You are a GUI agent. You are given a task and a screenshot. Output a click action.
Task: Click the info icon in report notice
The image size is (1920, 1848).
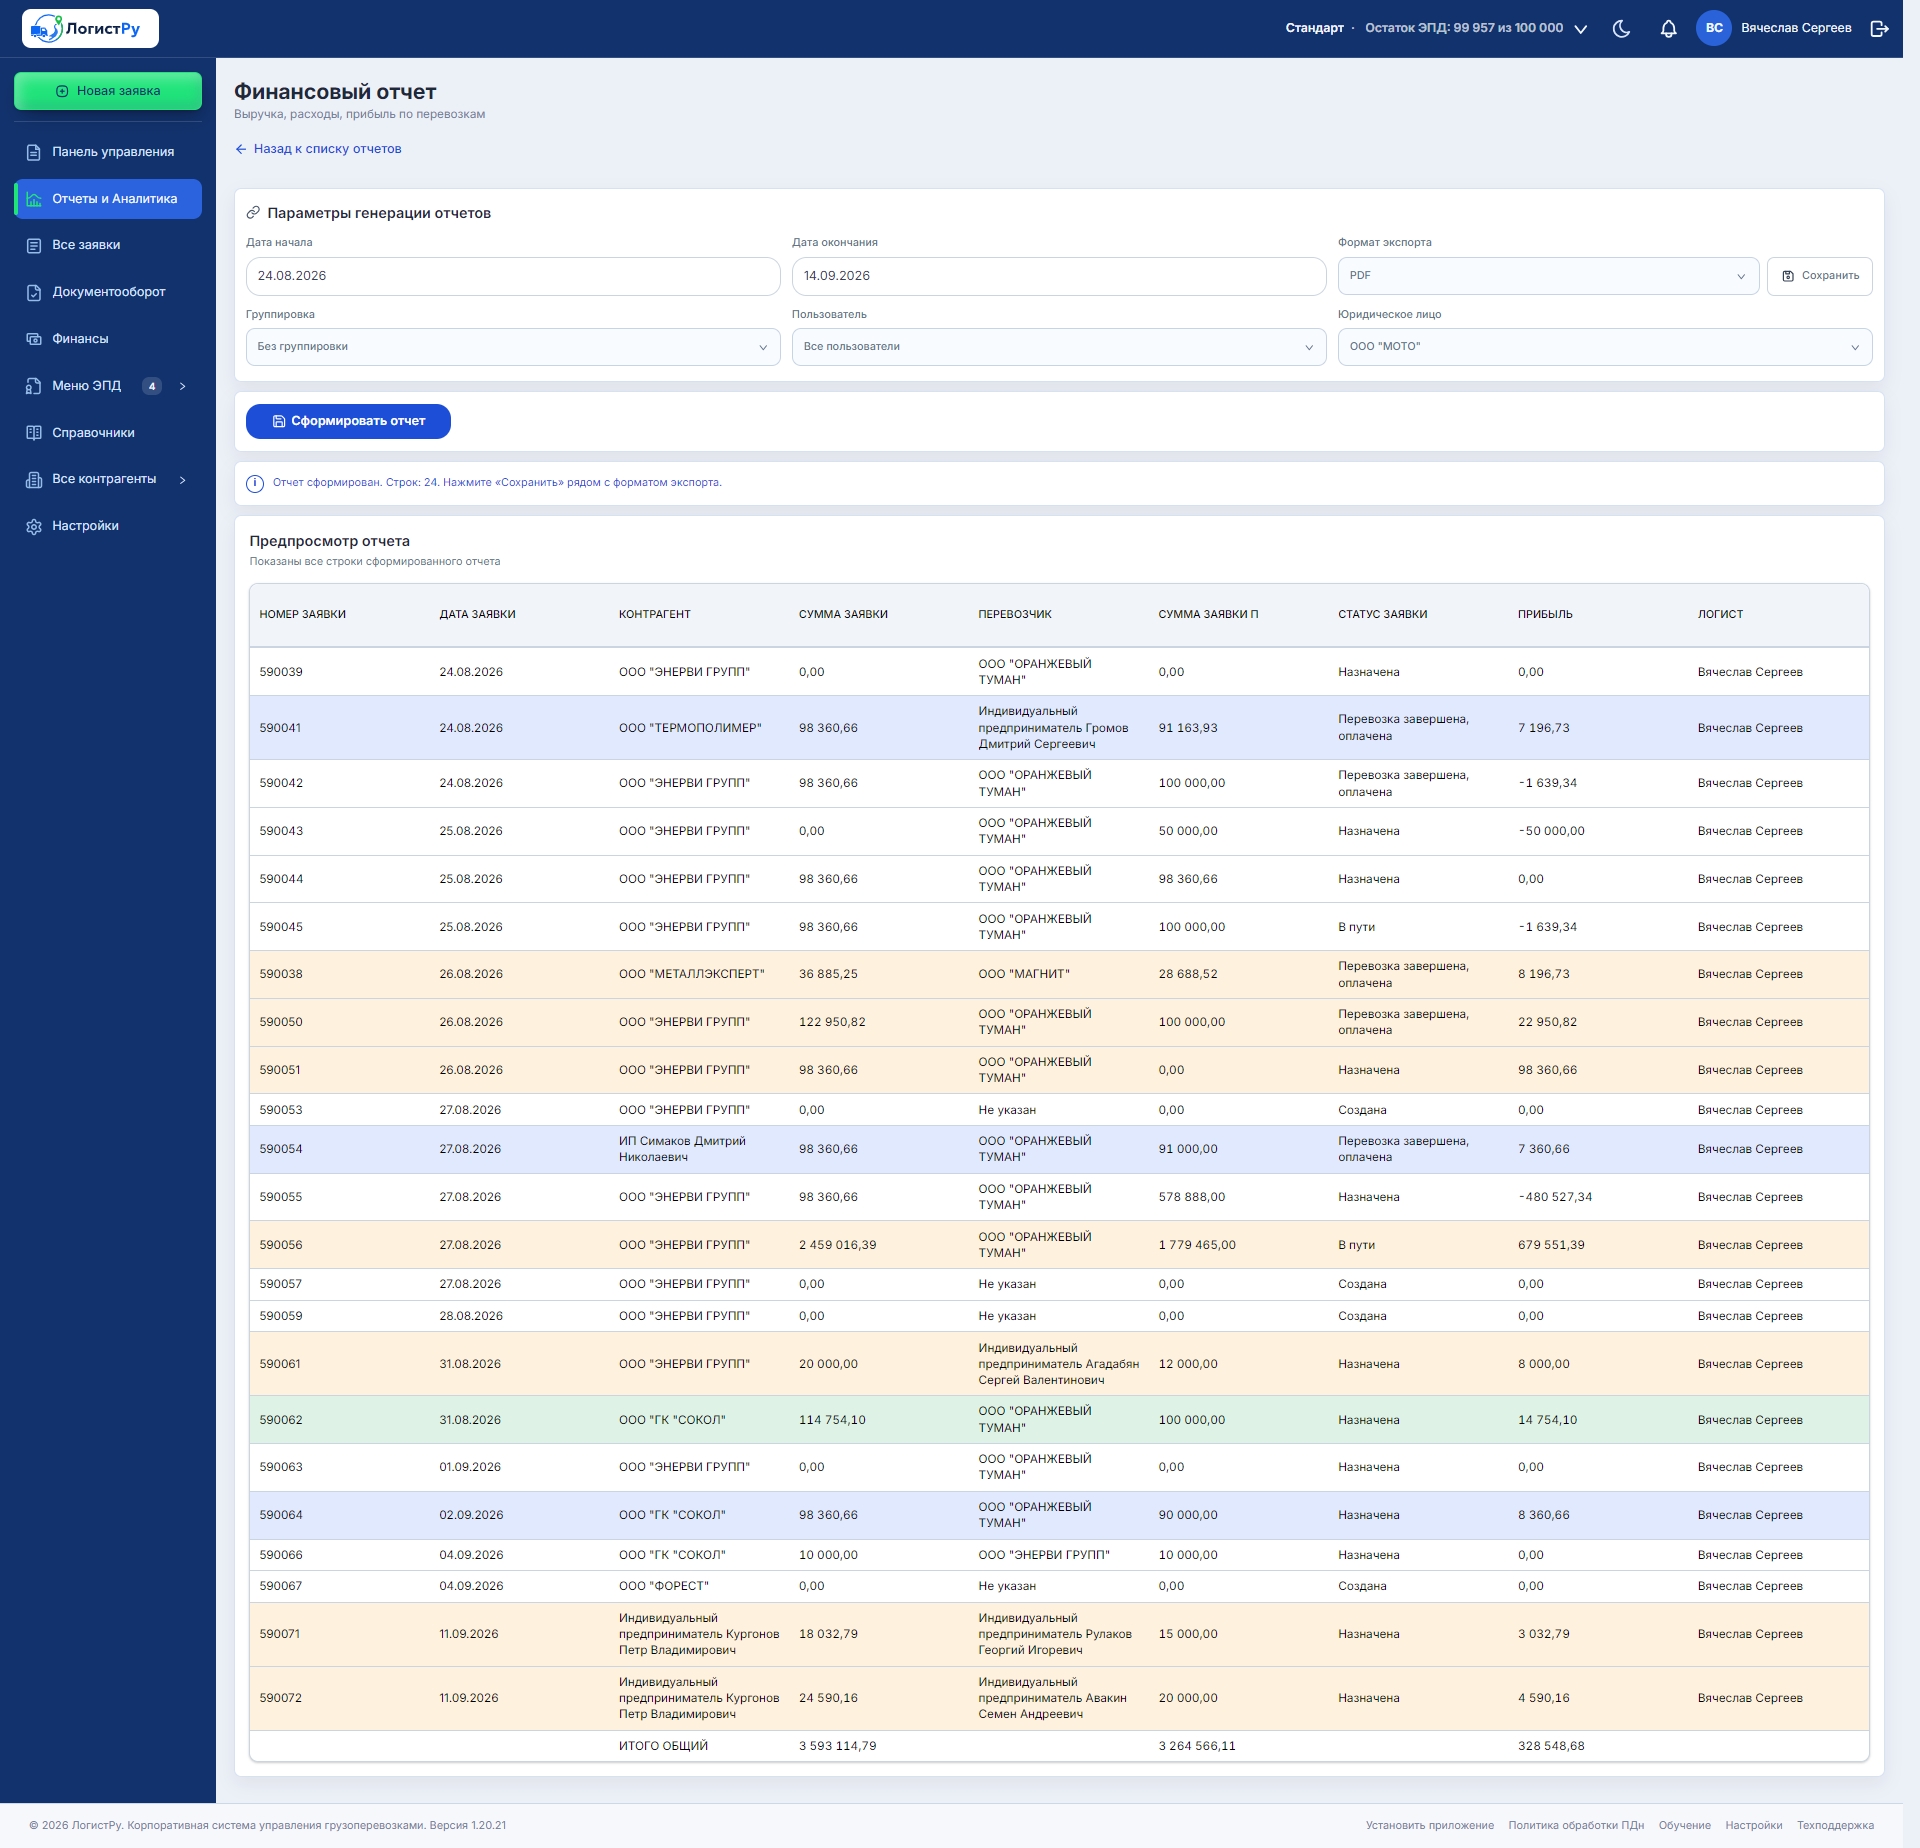pos(255,483)
